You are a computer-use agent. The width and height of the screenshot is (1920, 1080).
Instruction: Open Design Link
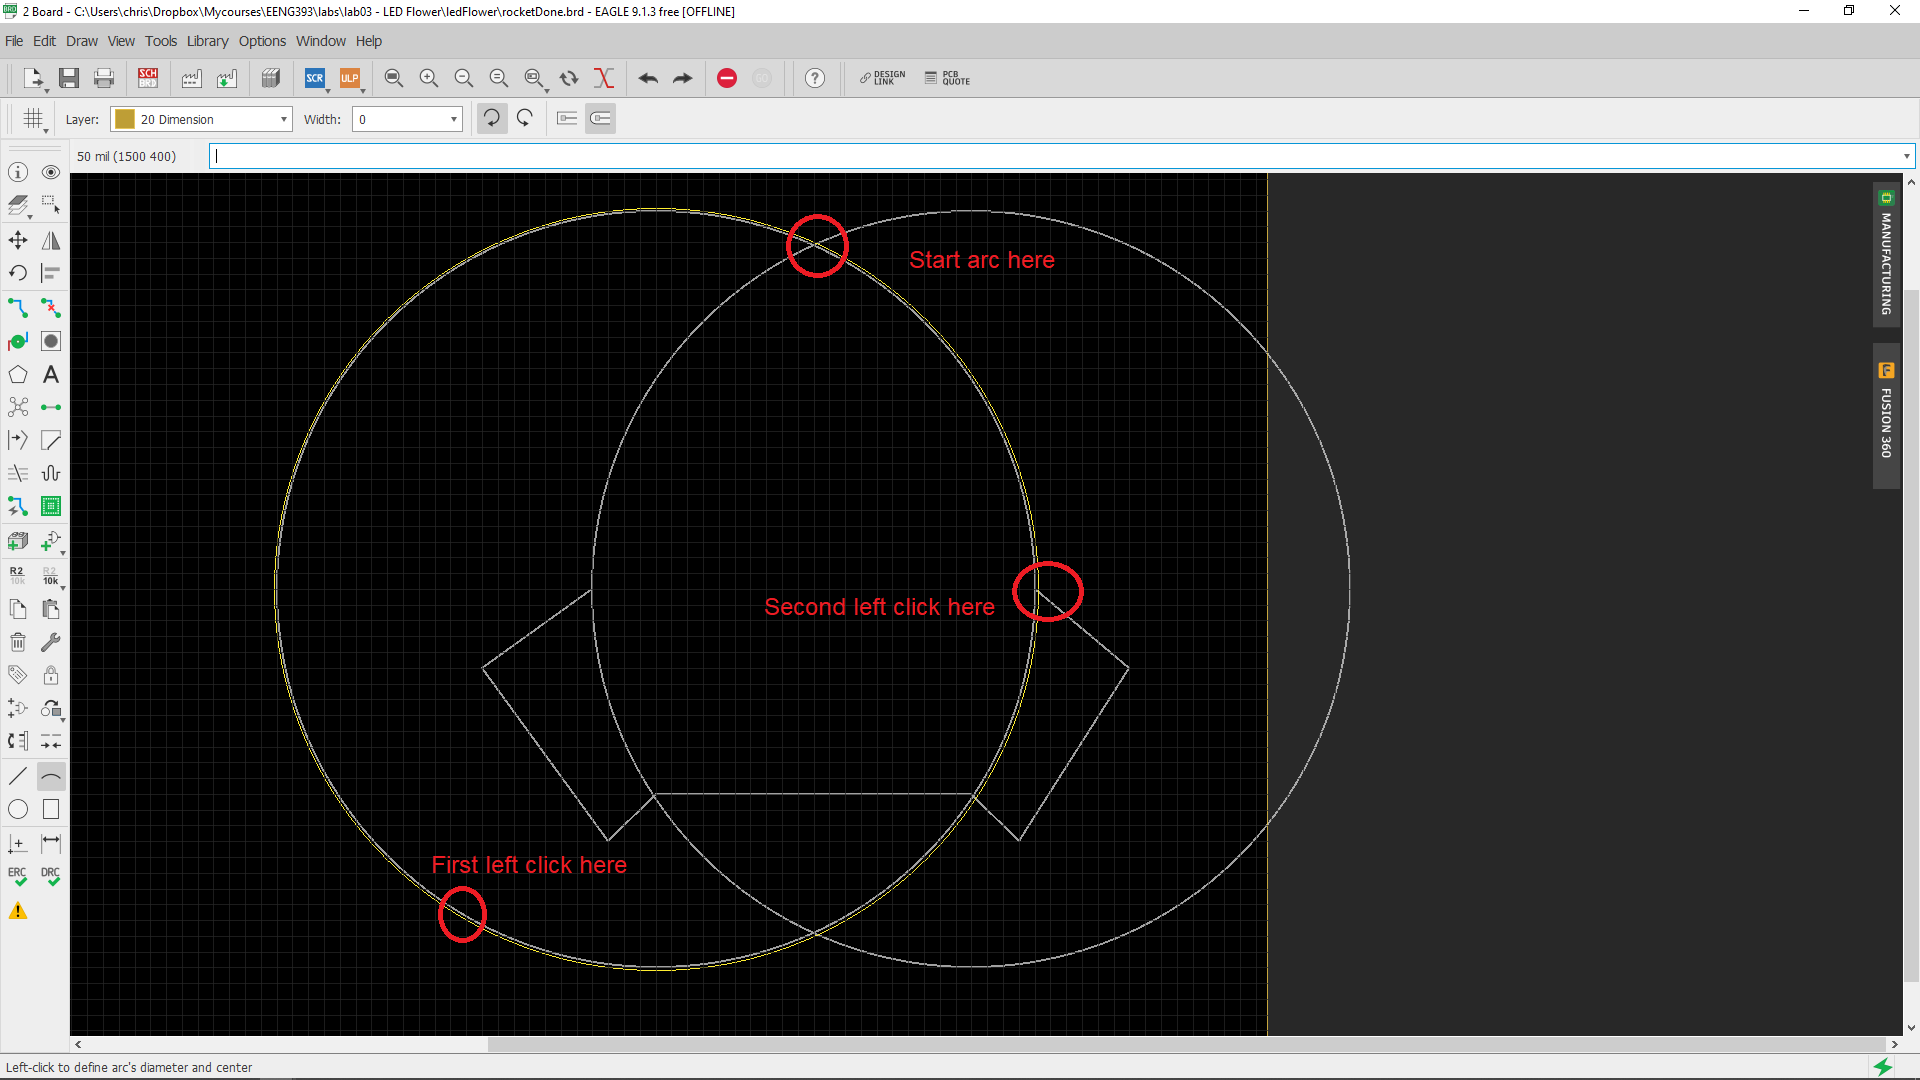pyautogui.click(x=883, y=78)
